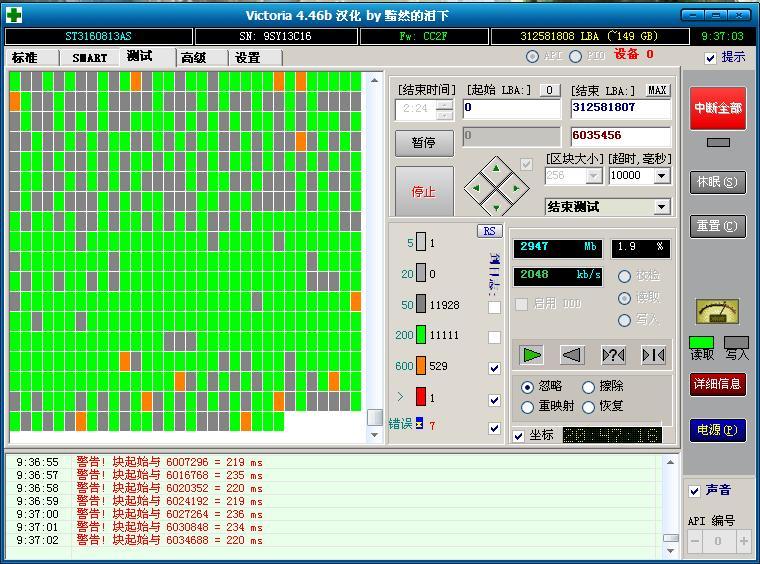Click the 0 button beside 起始 LBA
Image resolution: width=760 pixels, height=564 pixels.
click(x=550, y=90)
